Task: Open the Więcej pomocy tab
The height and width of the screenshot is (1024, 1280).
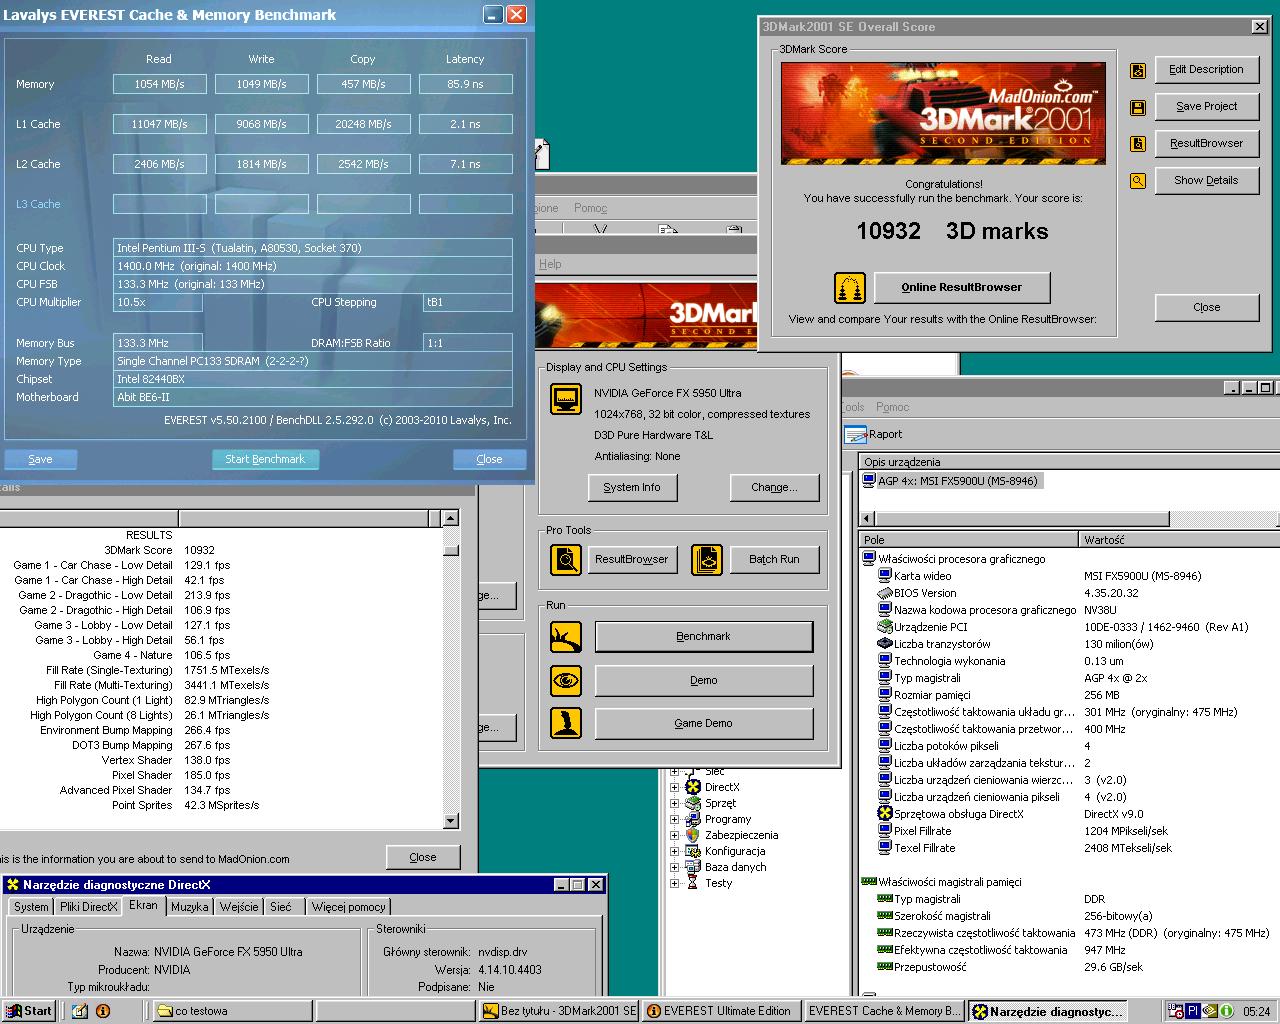Action: coord(348,907)
